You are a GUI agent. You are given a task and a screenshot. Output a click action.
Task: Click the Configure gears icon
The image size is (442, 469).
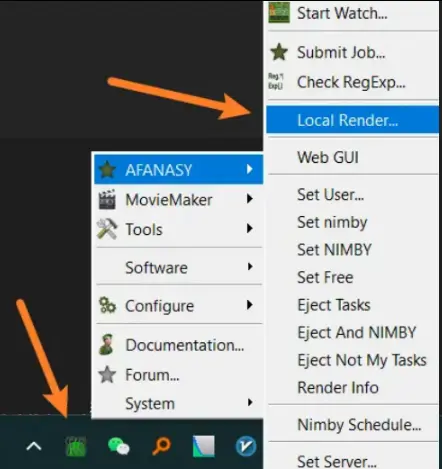tap(107, 305)
